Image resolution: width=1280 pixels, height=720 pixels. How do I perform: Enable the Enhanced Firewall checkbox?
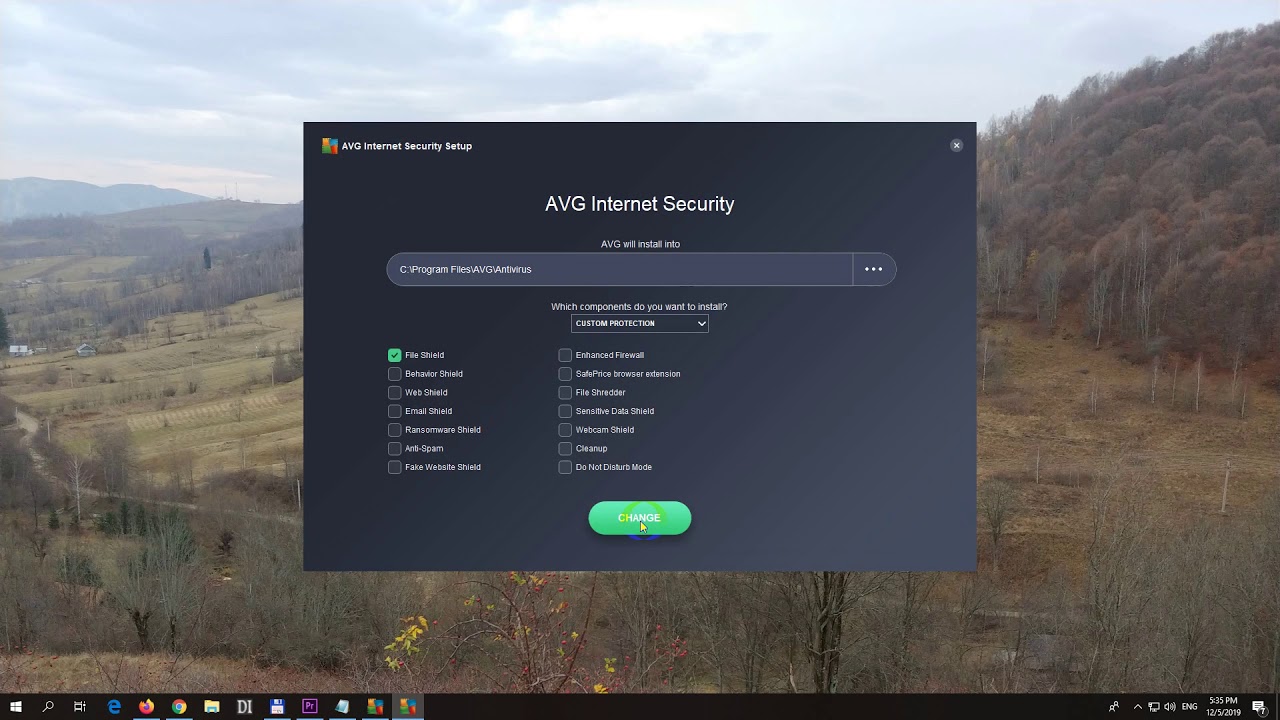tap(565, 355)
